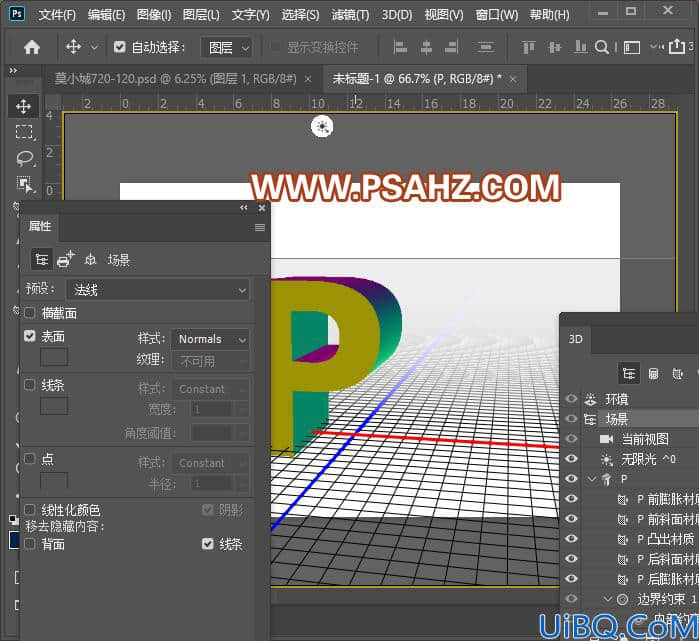Enable the 点 checkbox
The width and height of the screenshot is (699, 641).
[x=30, y=458]
